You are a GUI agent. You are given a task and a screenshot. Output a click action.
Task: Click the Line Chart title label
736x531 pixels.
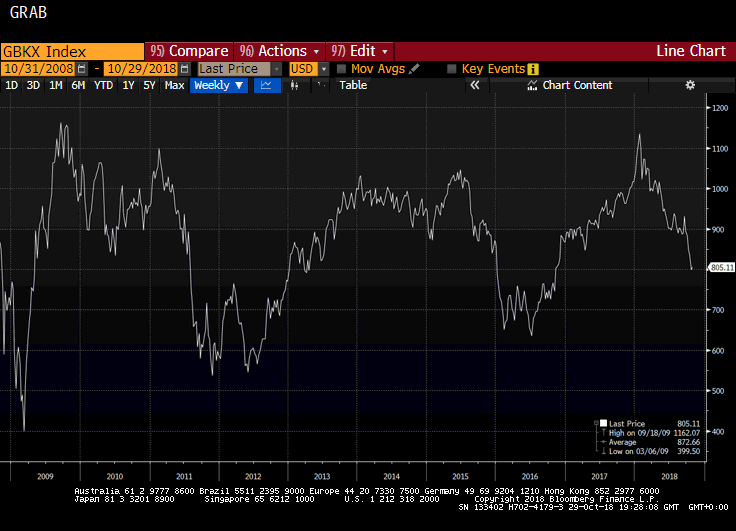tap(691, 51)
